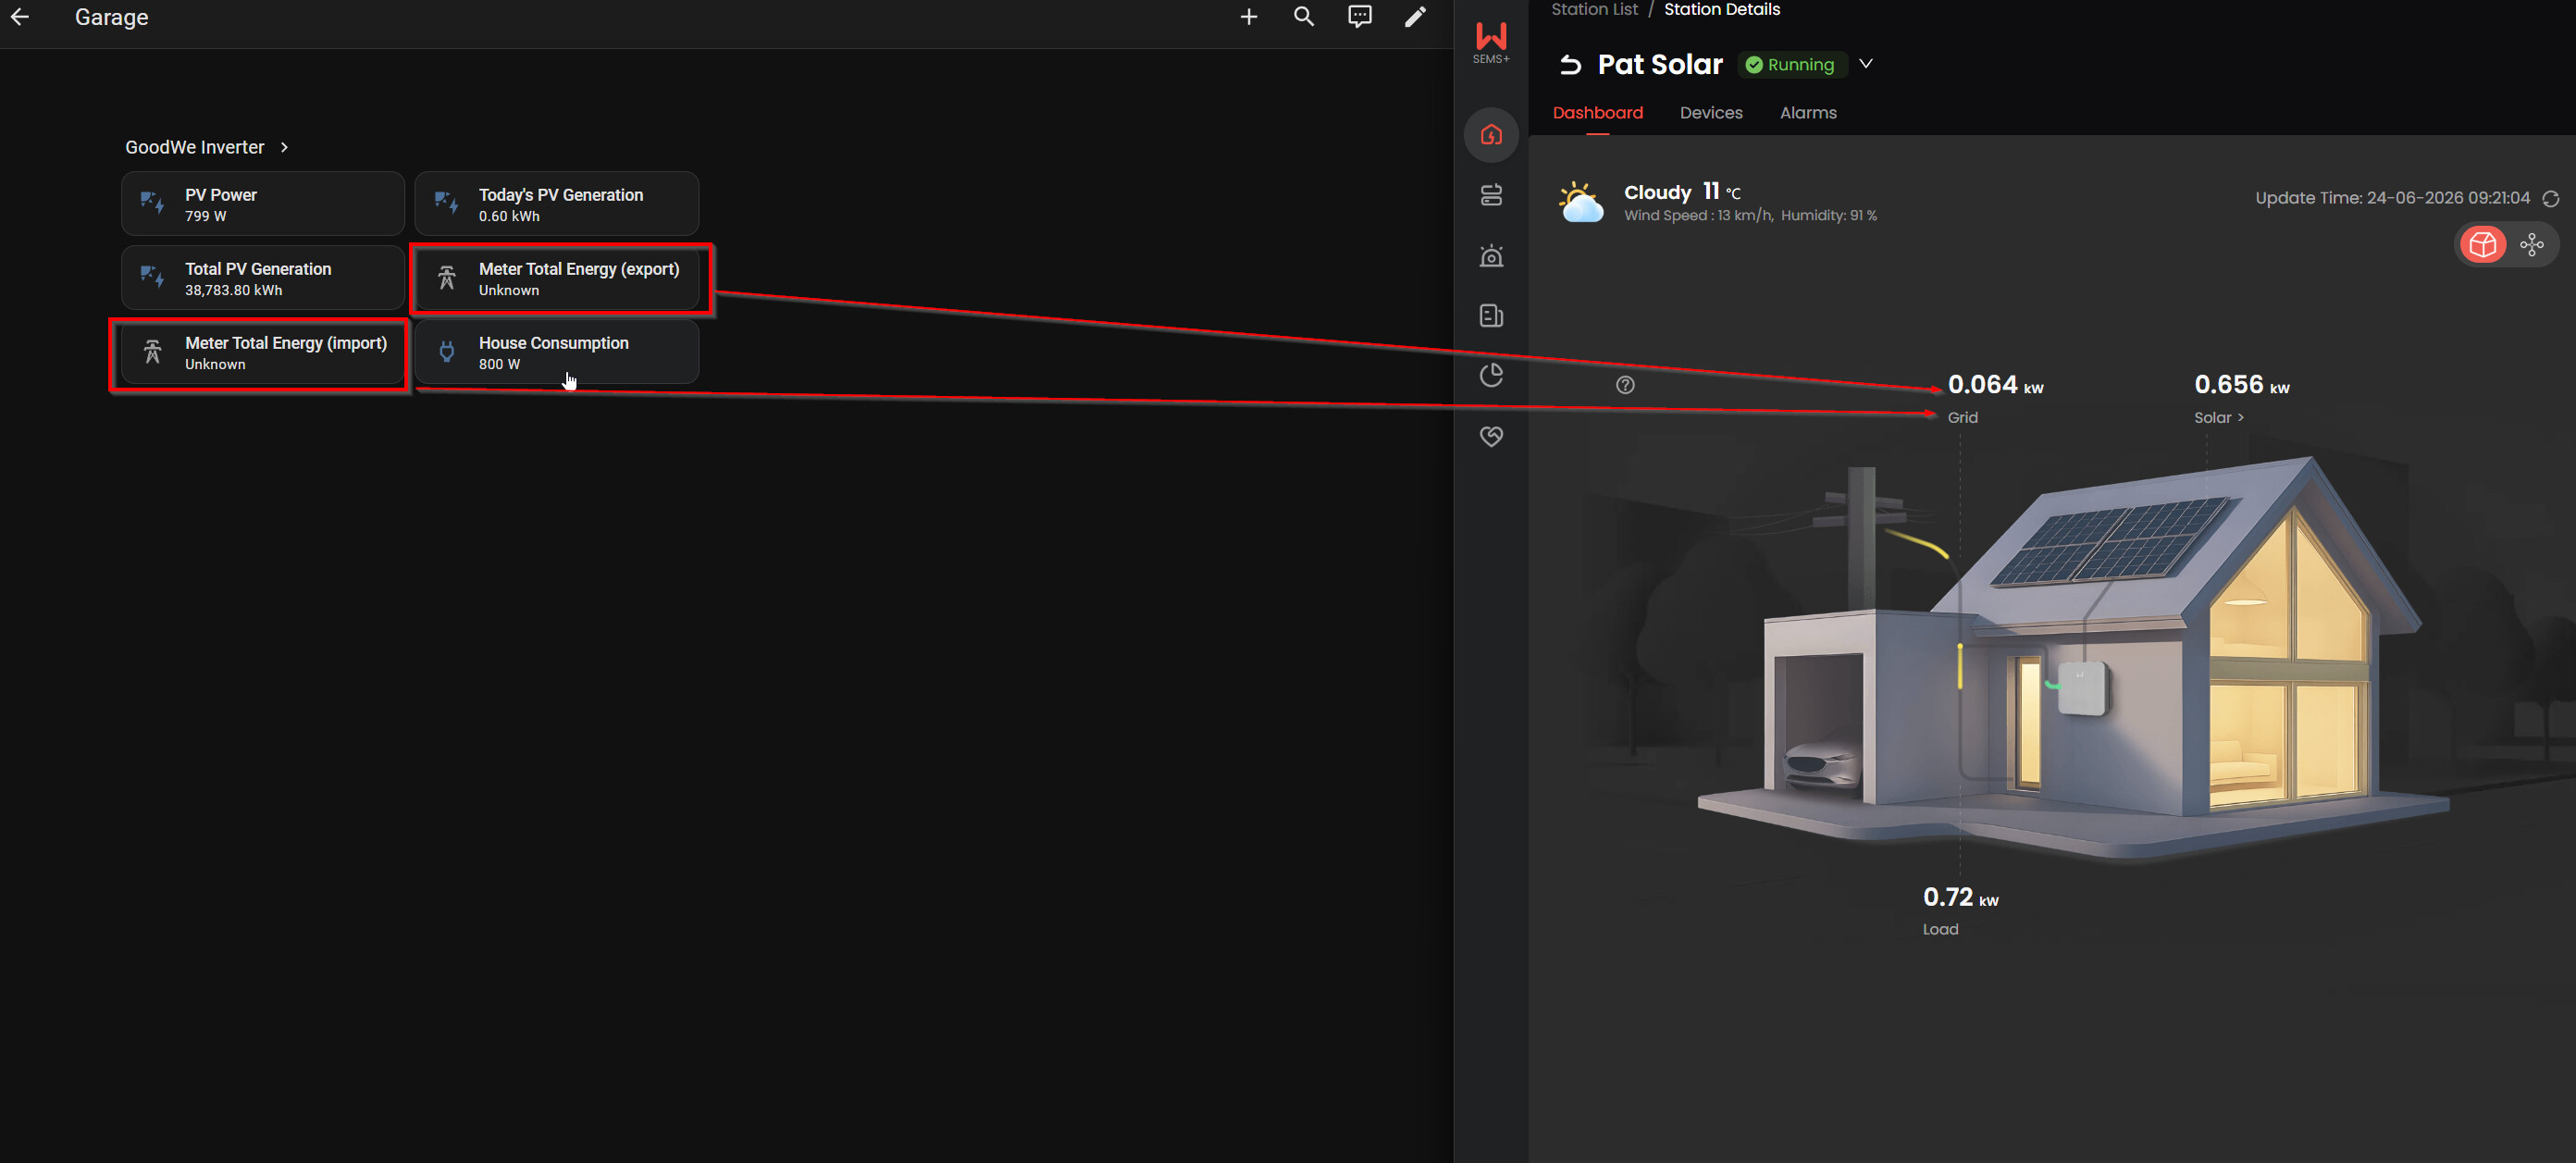Viewport: 2576px width, 1163px height.
Task: Click the Grid power value 0.064 kW
Action: click(1995, 385)
